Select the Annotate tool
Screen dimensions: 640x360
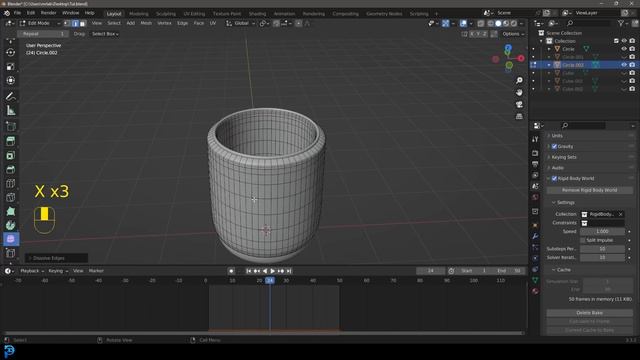click(11, 97)
